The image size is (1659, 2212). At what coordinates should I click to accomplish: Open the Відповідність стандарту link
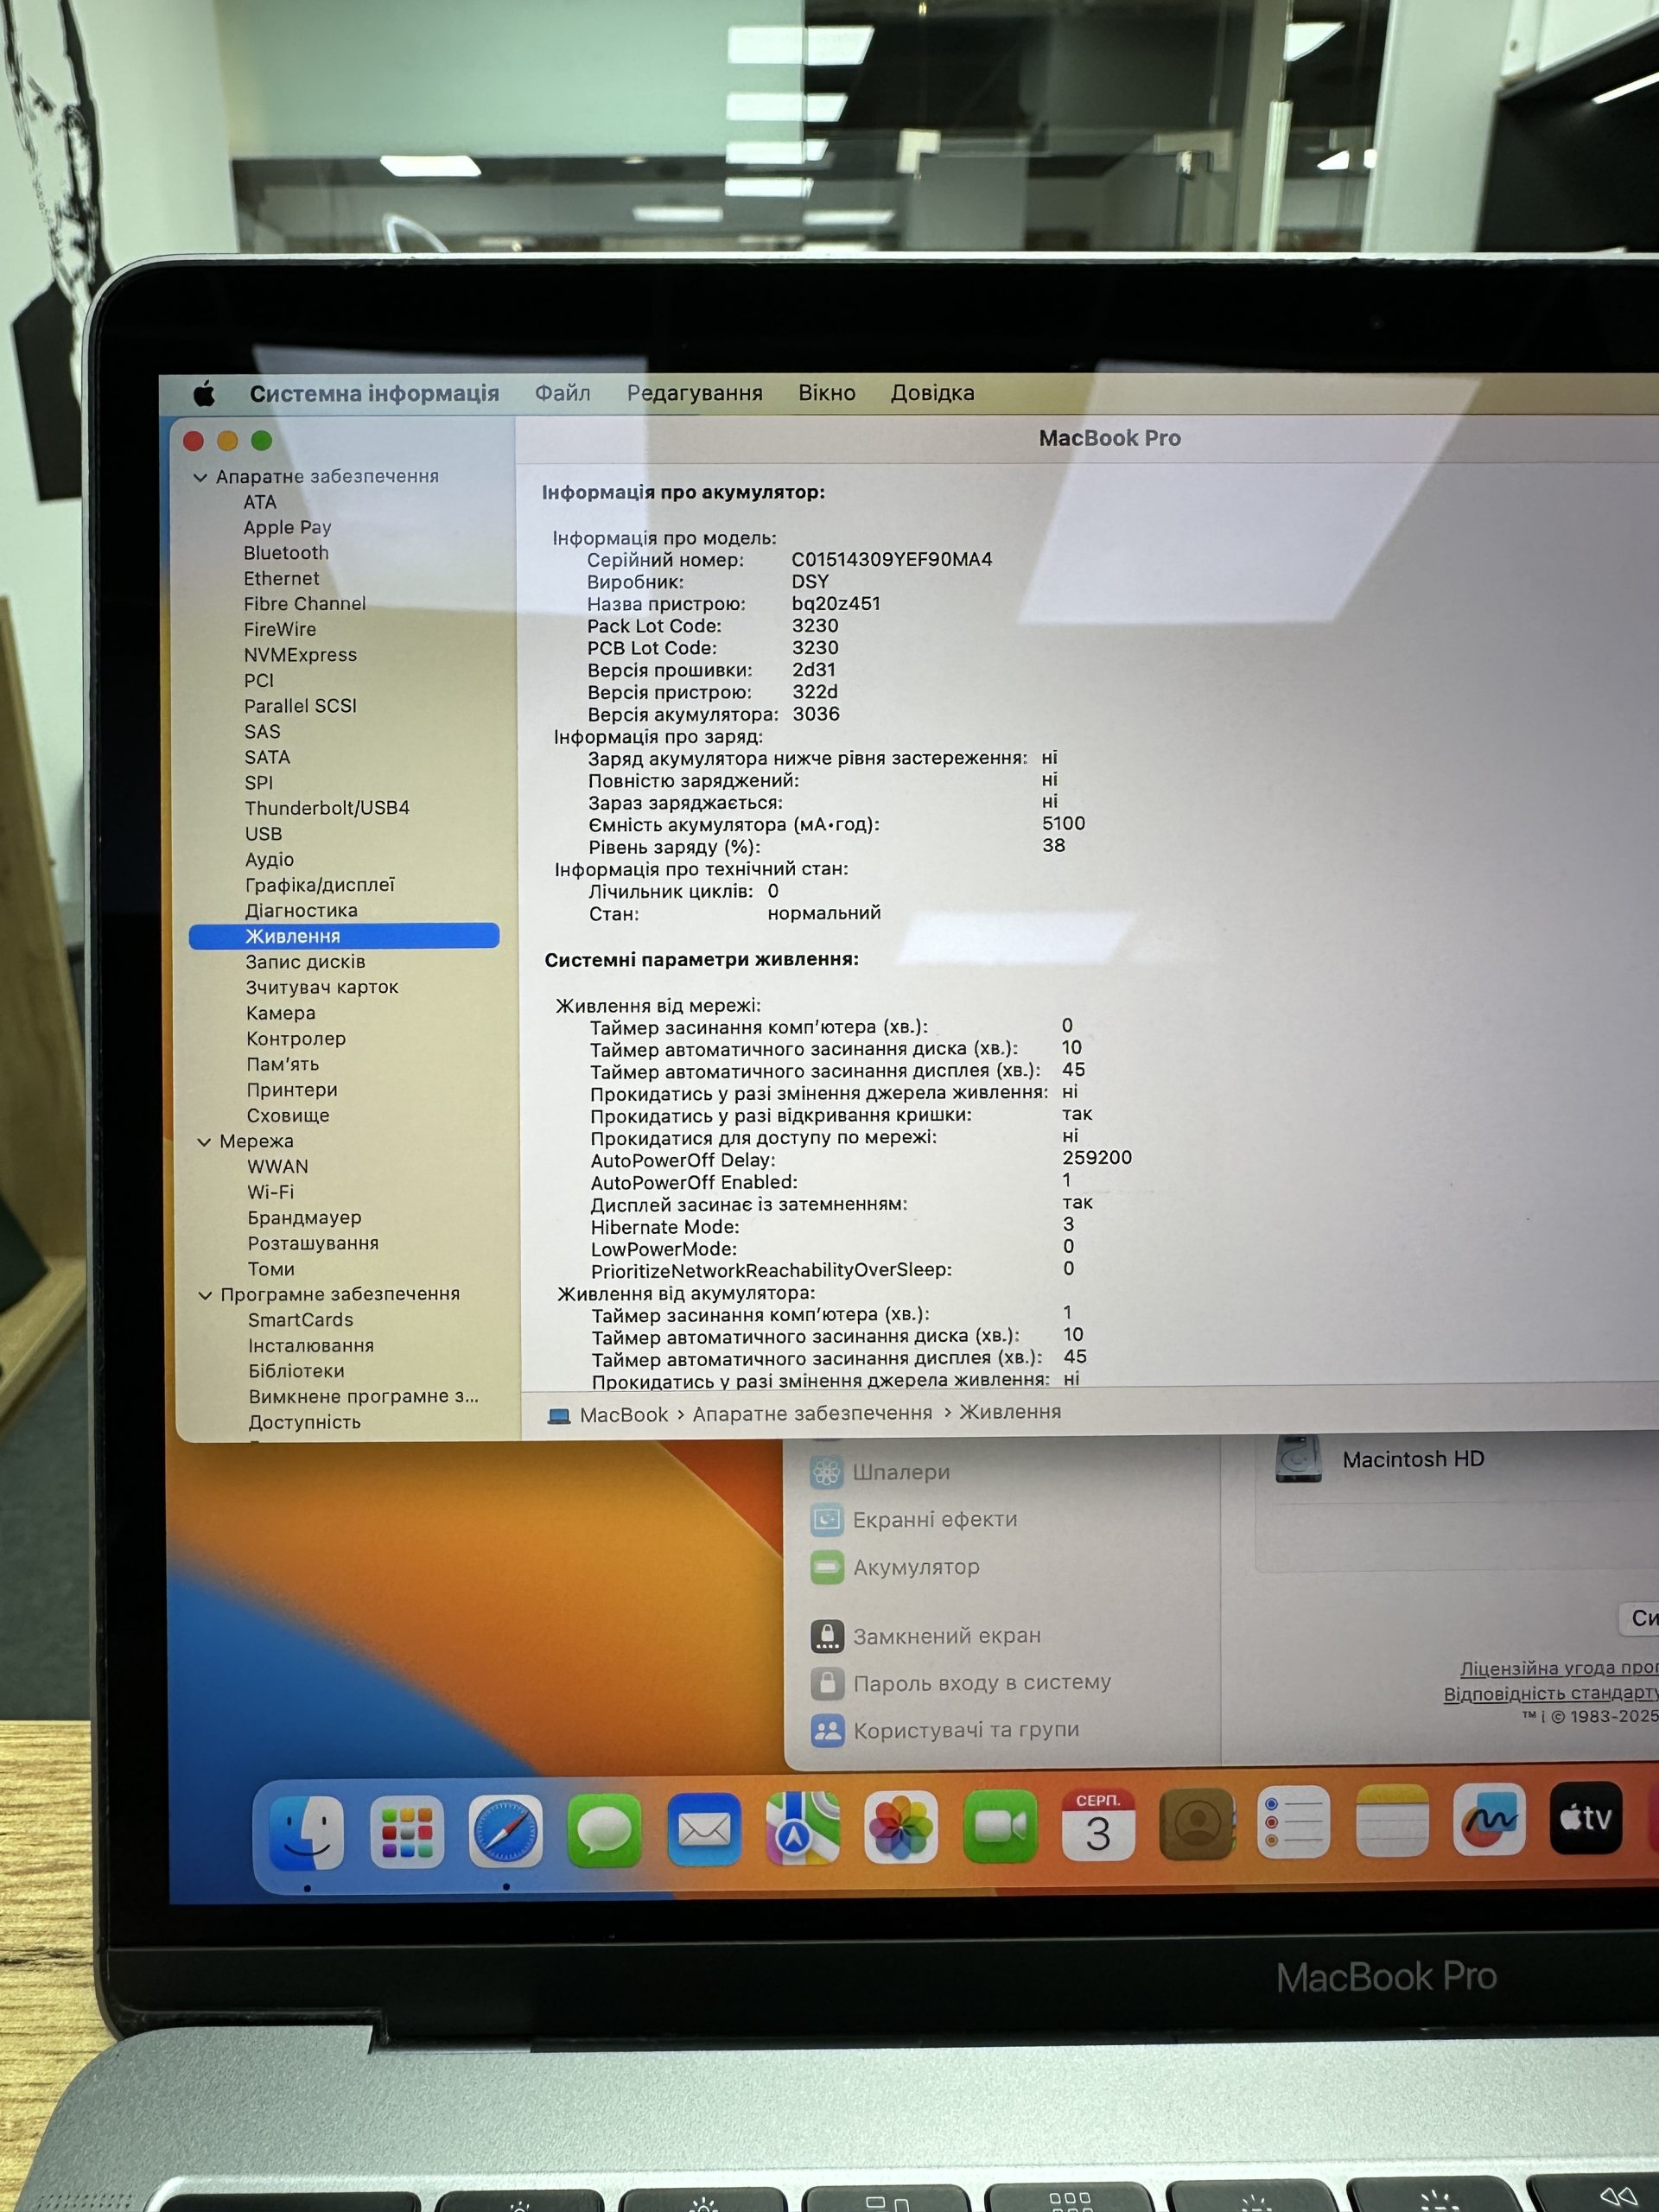coord(1550,1693)
